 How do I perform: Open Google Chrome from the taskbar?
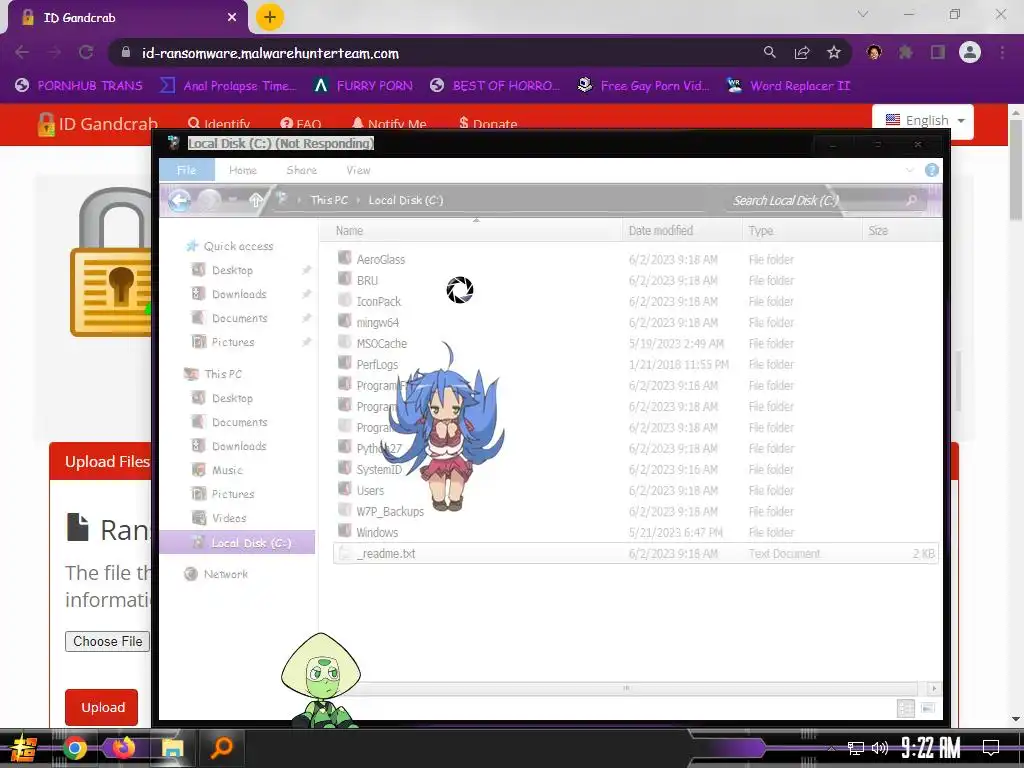pyautogui.click(x=74, y=748)
